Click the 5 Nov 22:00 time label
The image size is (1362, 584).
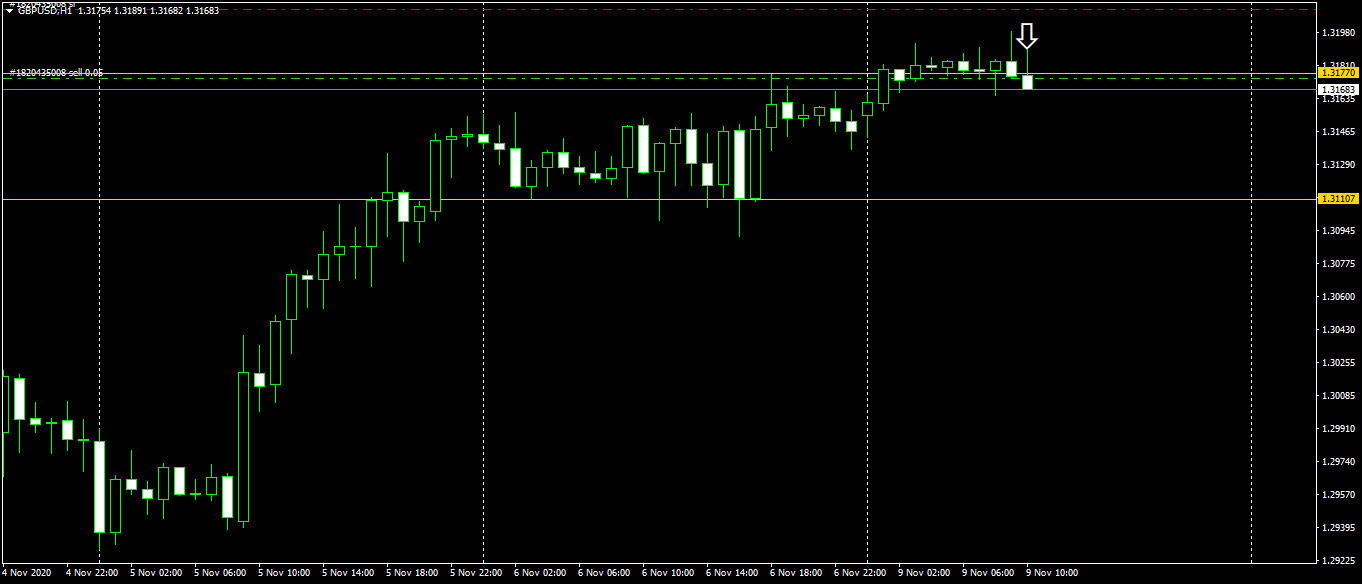coord(476,573)
